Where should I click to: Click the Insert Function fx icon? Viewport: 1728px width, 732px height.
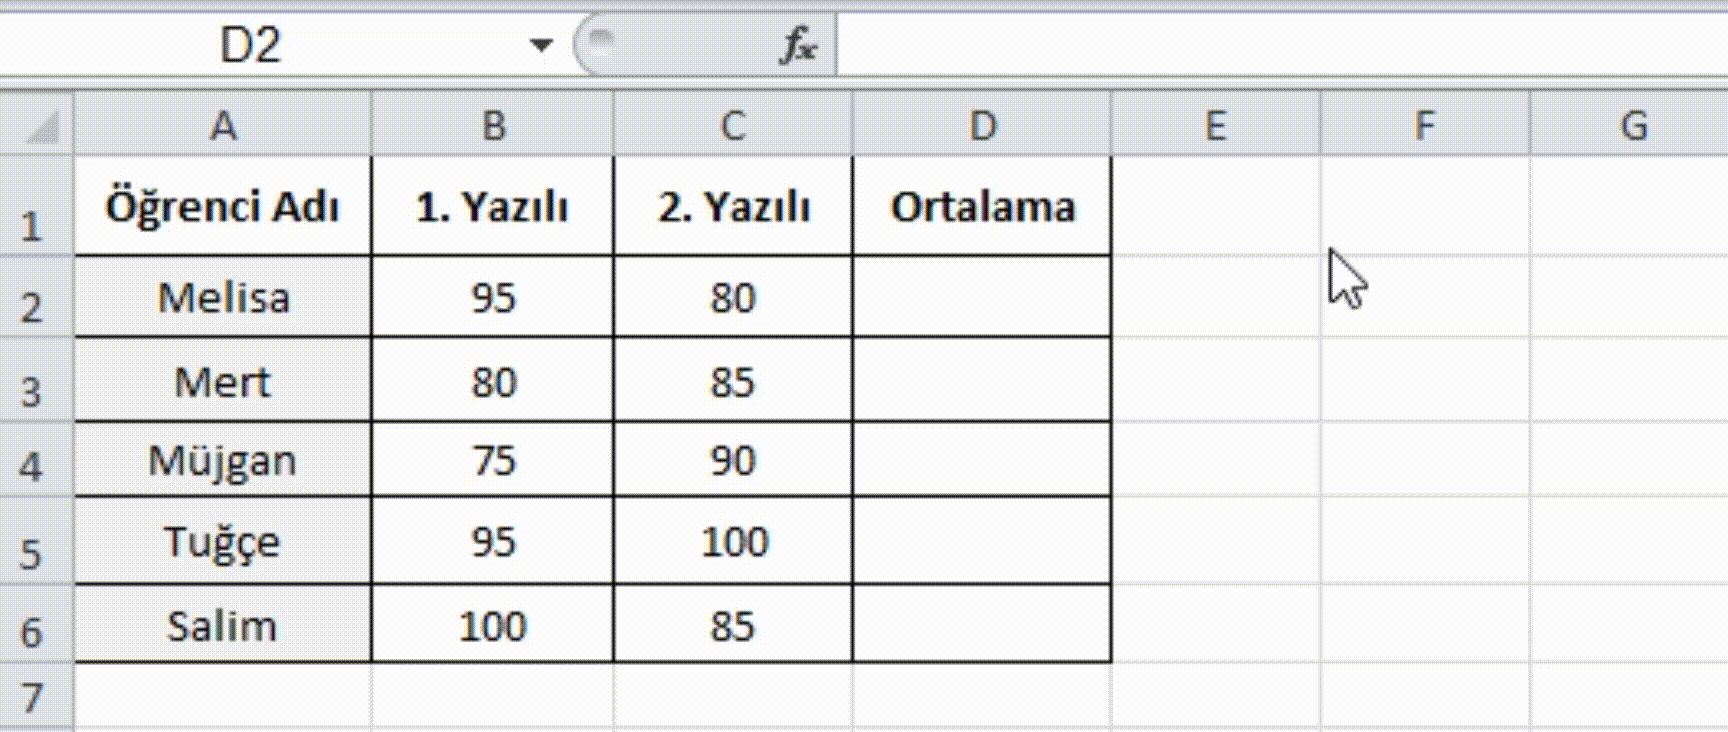(798, 45)
